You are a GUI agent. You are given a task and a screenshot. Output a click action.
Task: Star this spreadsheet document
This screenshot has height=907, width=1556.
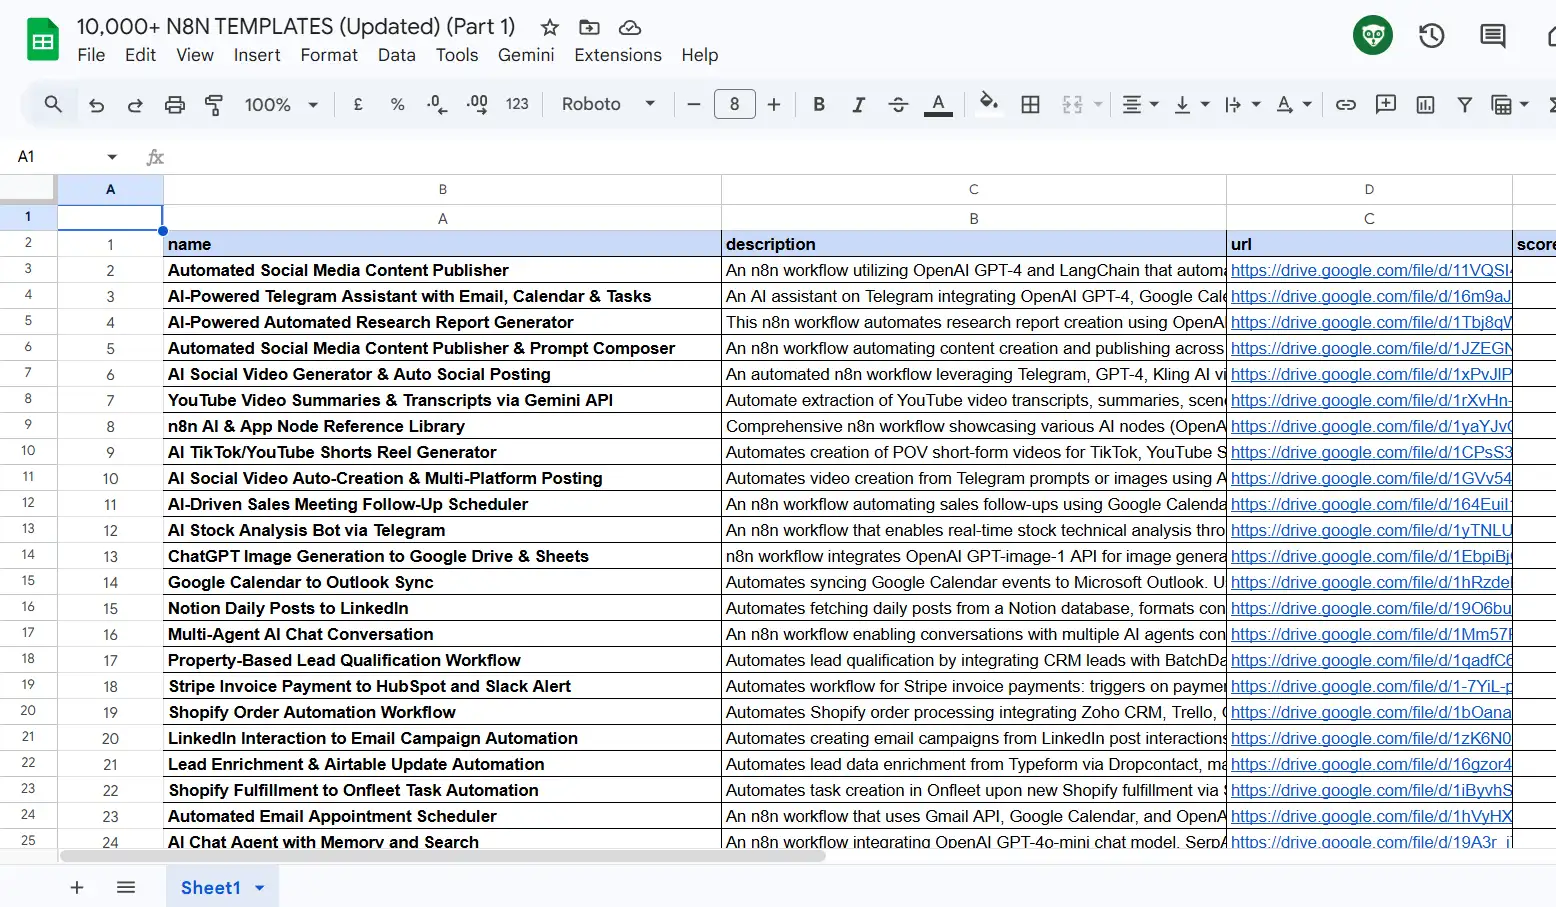(549, 27)
